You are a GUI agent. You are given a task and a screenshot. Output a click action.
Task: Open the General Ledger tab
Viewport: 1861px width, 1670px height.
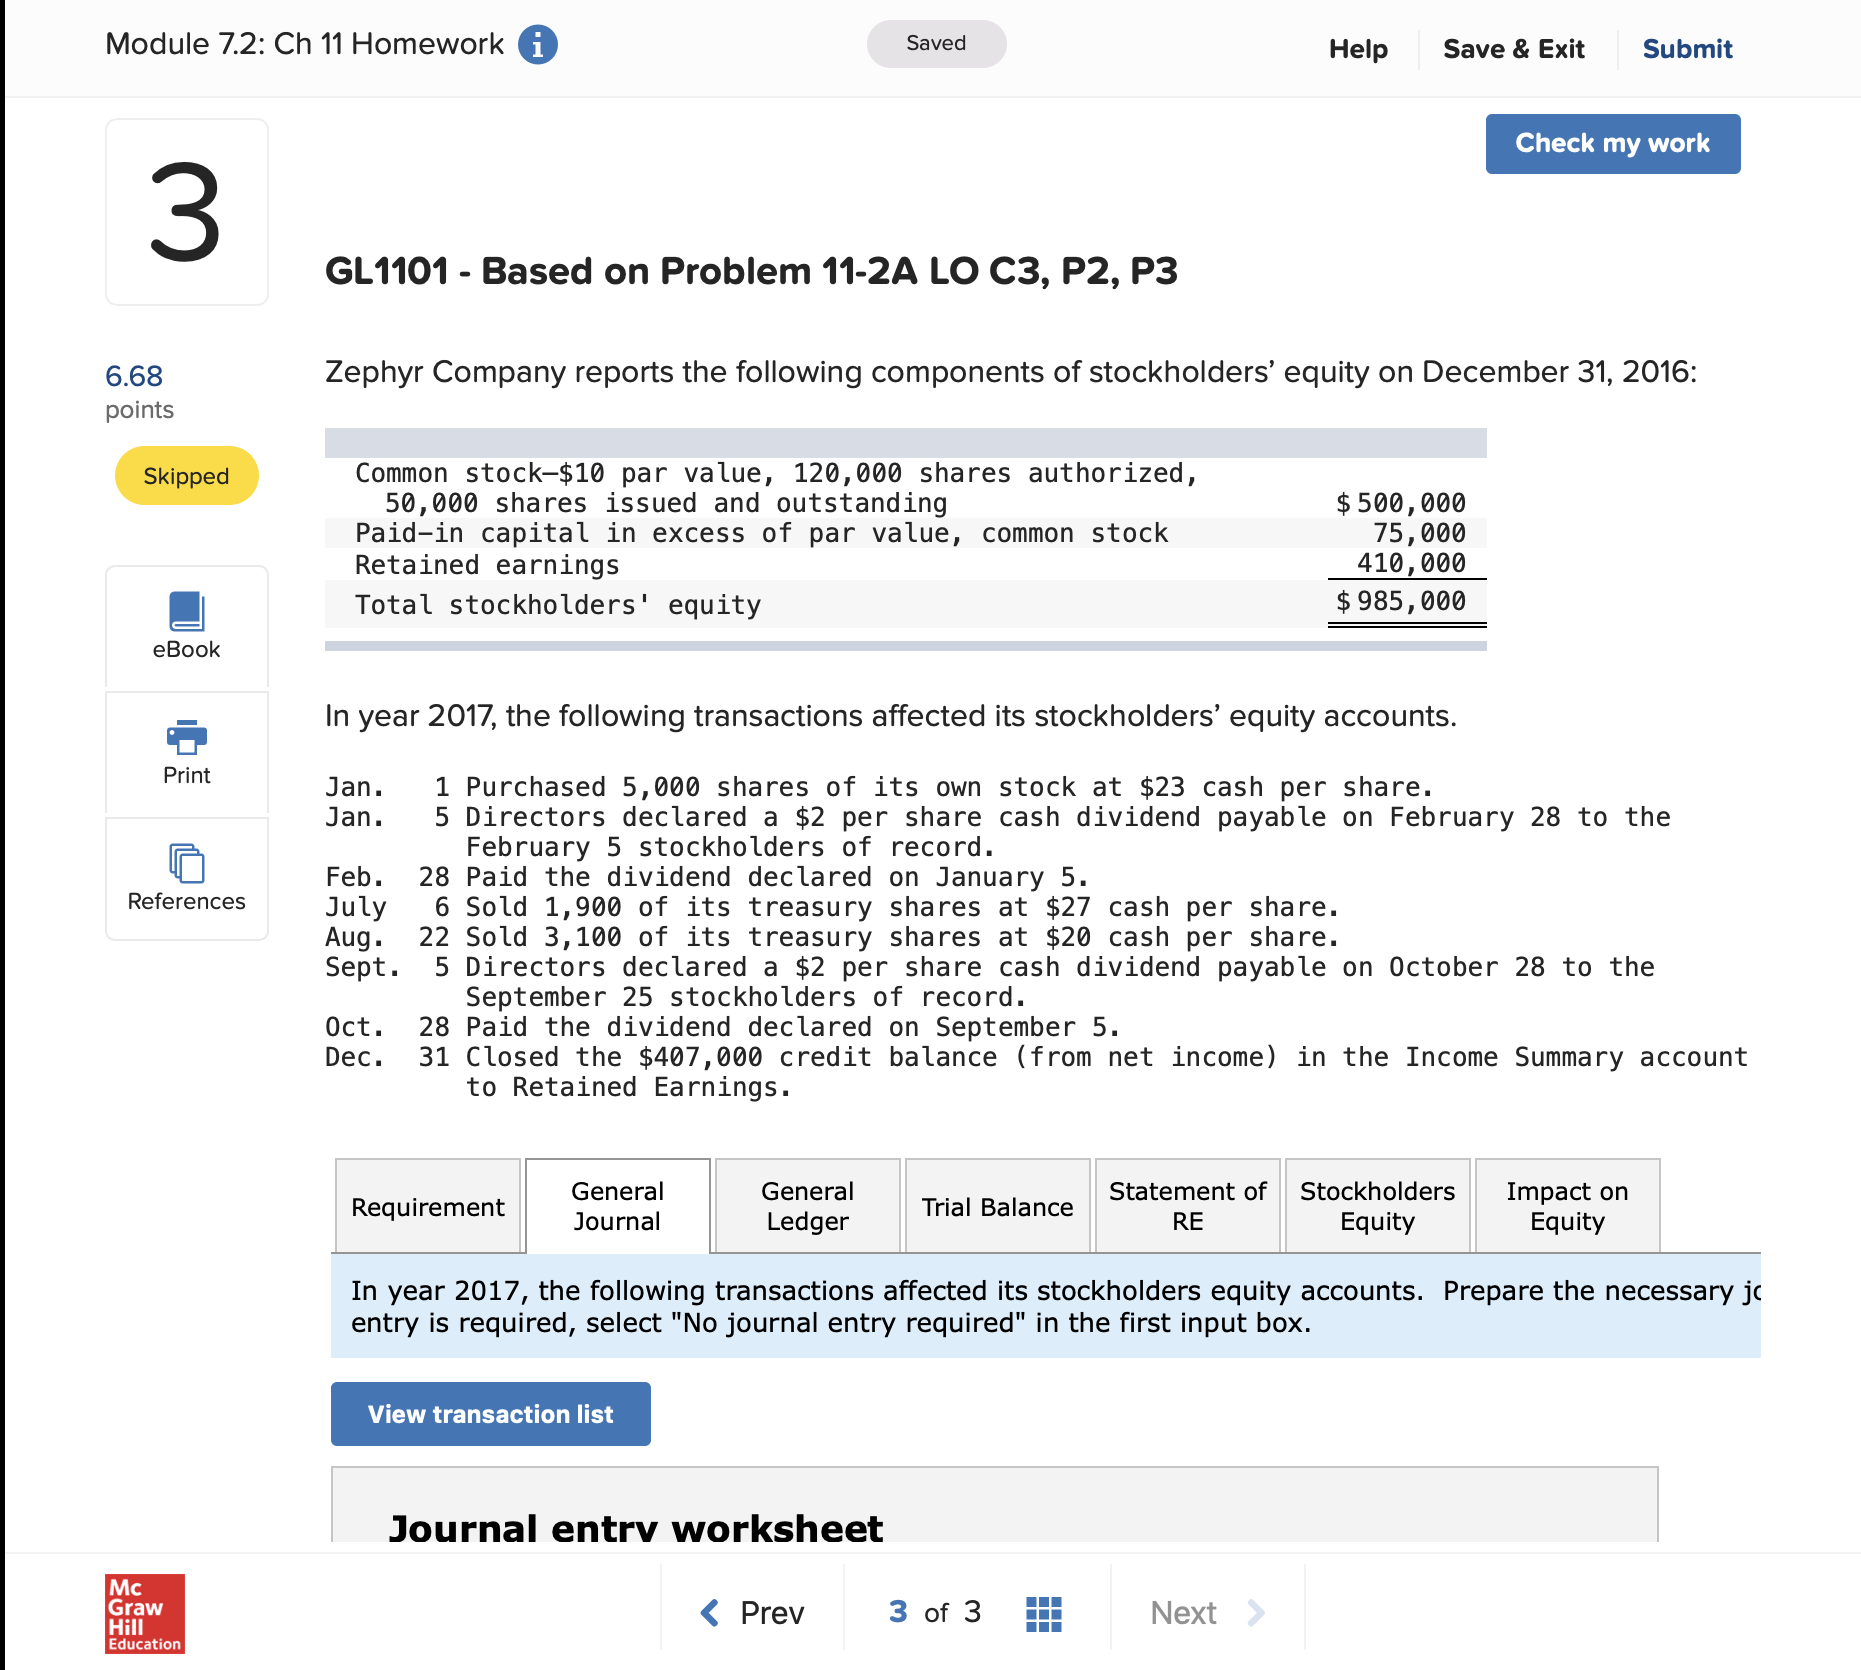pyautogui.click(x=808, y=1206)
